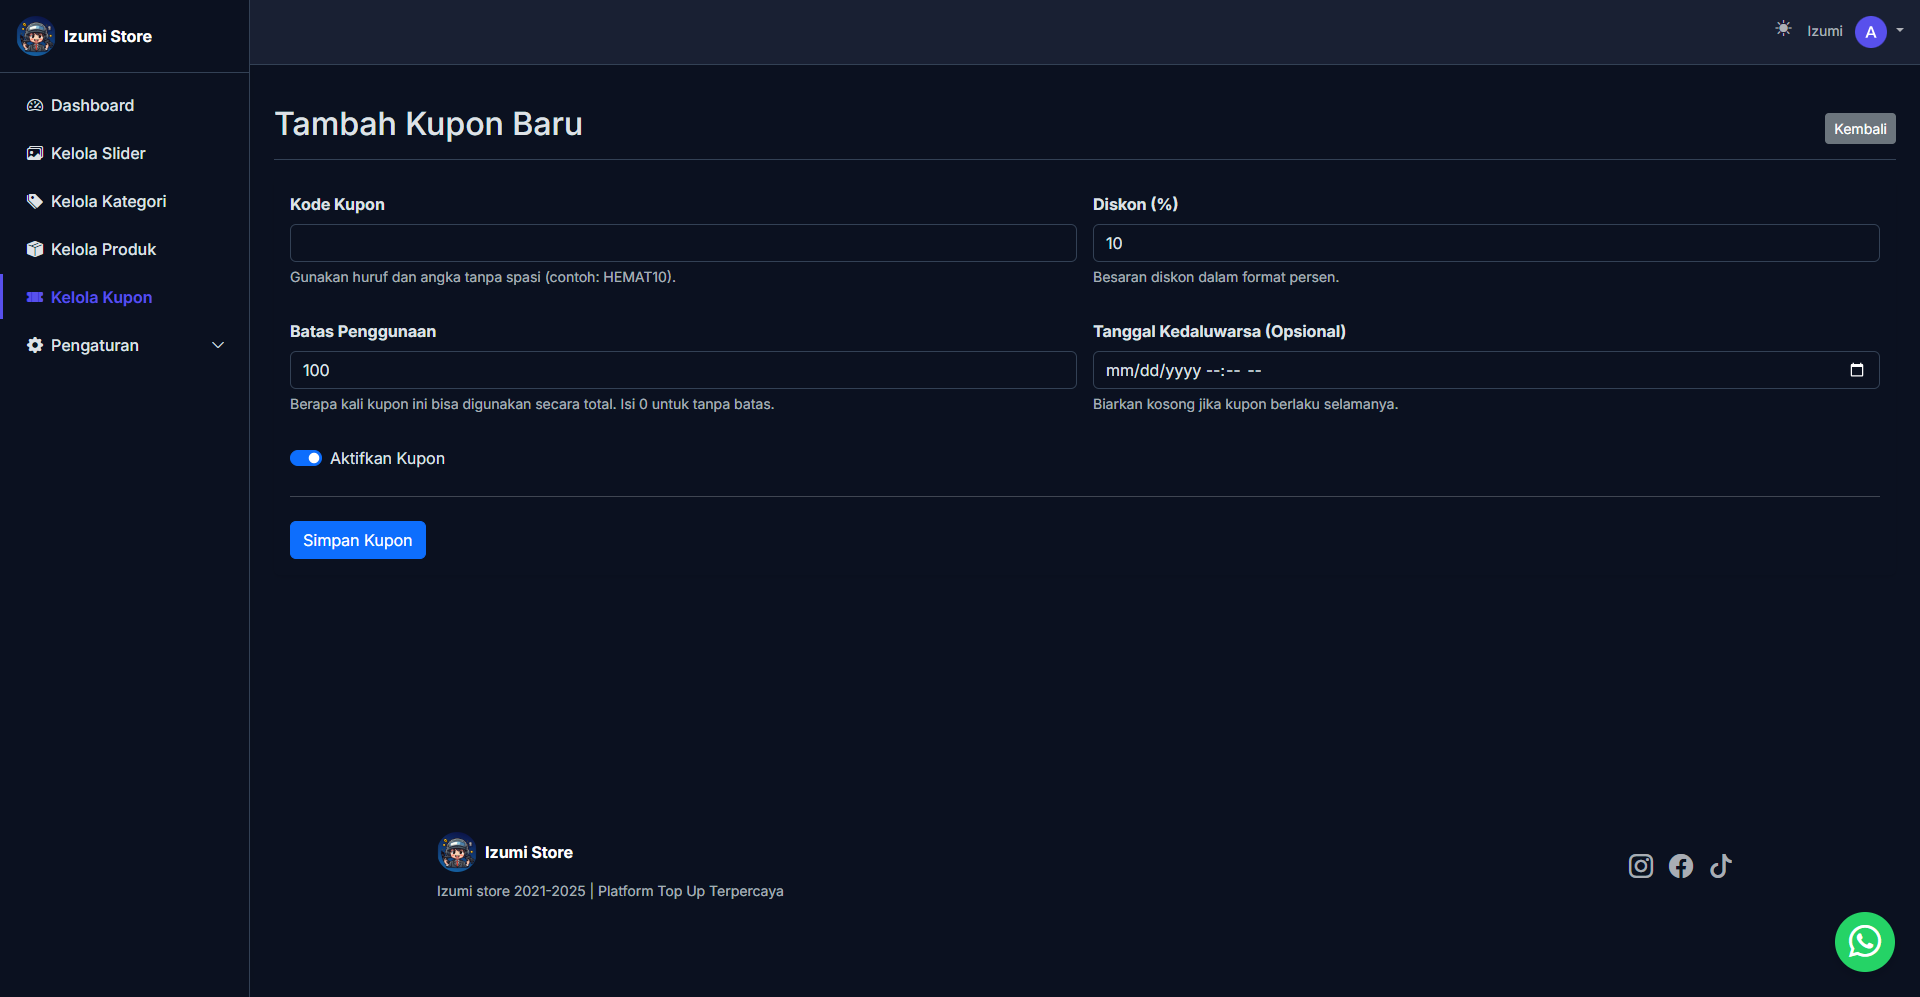This screenshot has height=997, width=1920.
Task: Open the Facebook page icon
Action: coord(1680,866)
